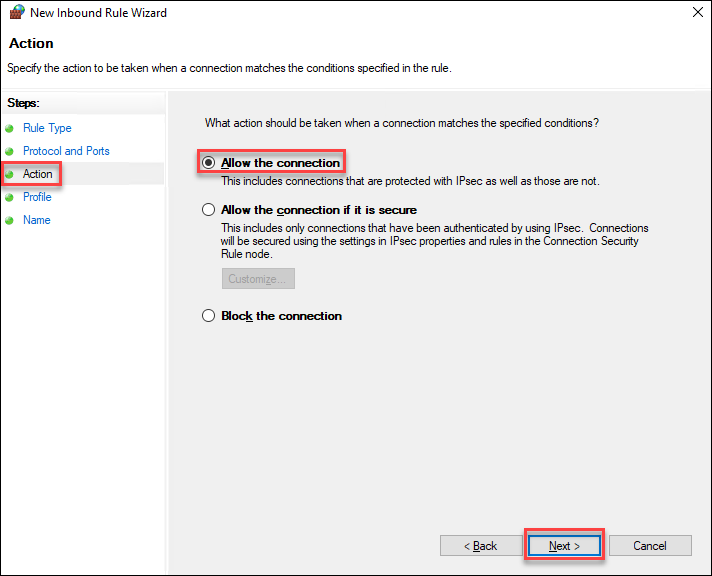Click green bullet beside Rule Type step
The width and height of the screenshot is (712, 576).
pos(10,128)
